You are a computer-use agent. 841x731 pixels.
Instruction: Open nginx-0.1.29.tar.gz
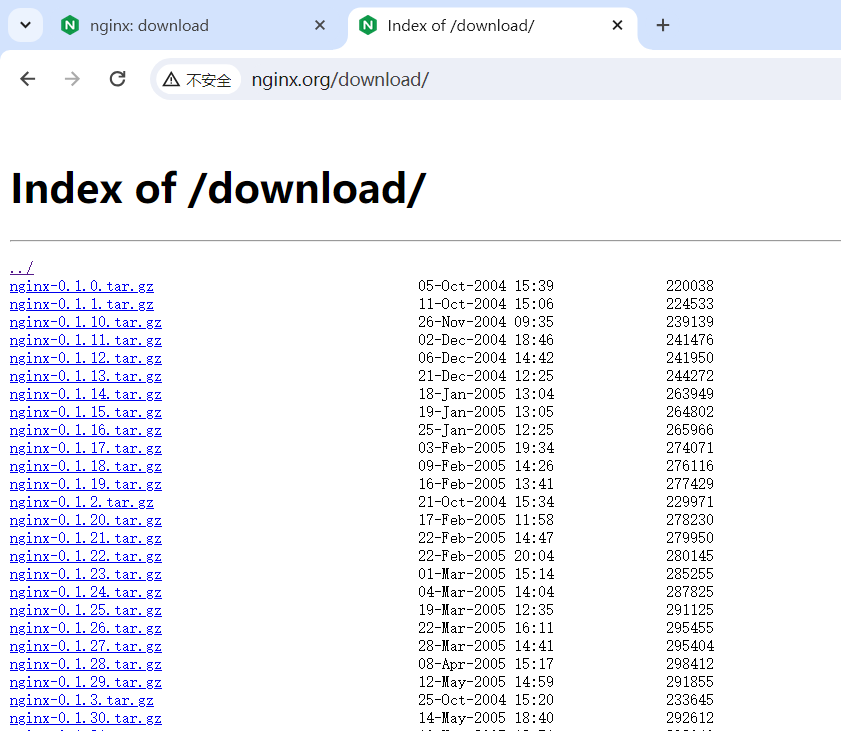coord(86,682)
